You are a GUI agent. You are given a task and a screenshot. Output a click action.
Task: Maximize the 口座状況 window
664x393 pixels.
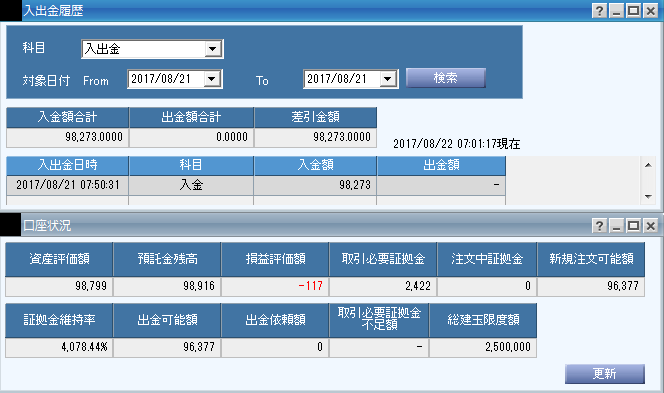point(634,226)
